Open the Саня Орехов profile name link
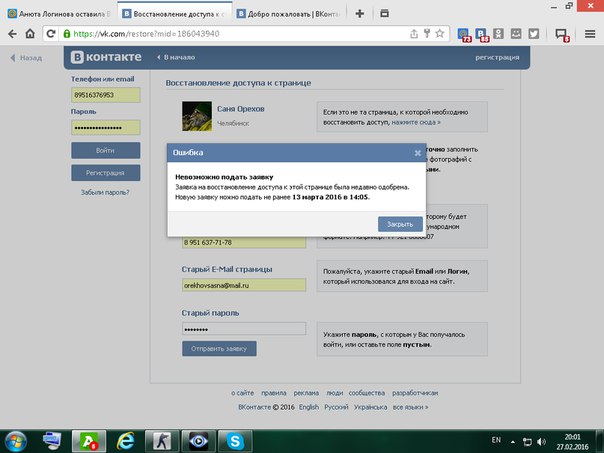 tap(241, 109)
